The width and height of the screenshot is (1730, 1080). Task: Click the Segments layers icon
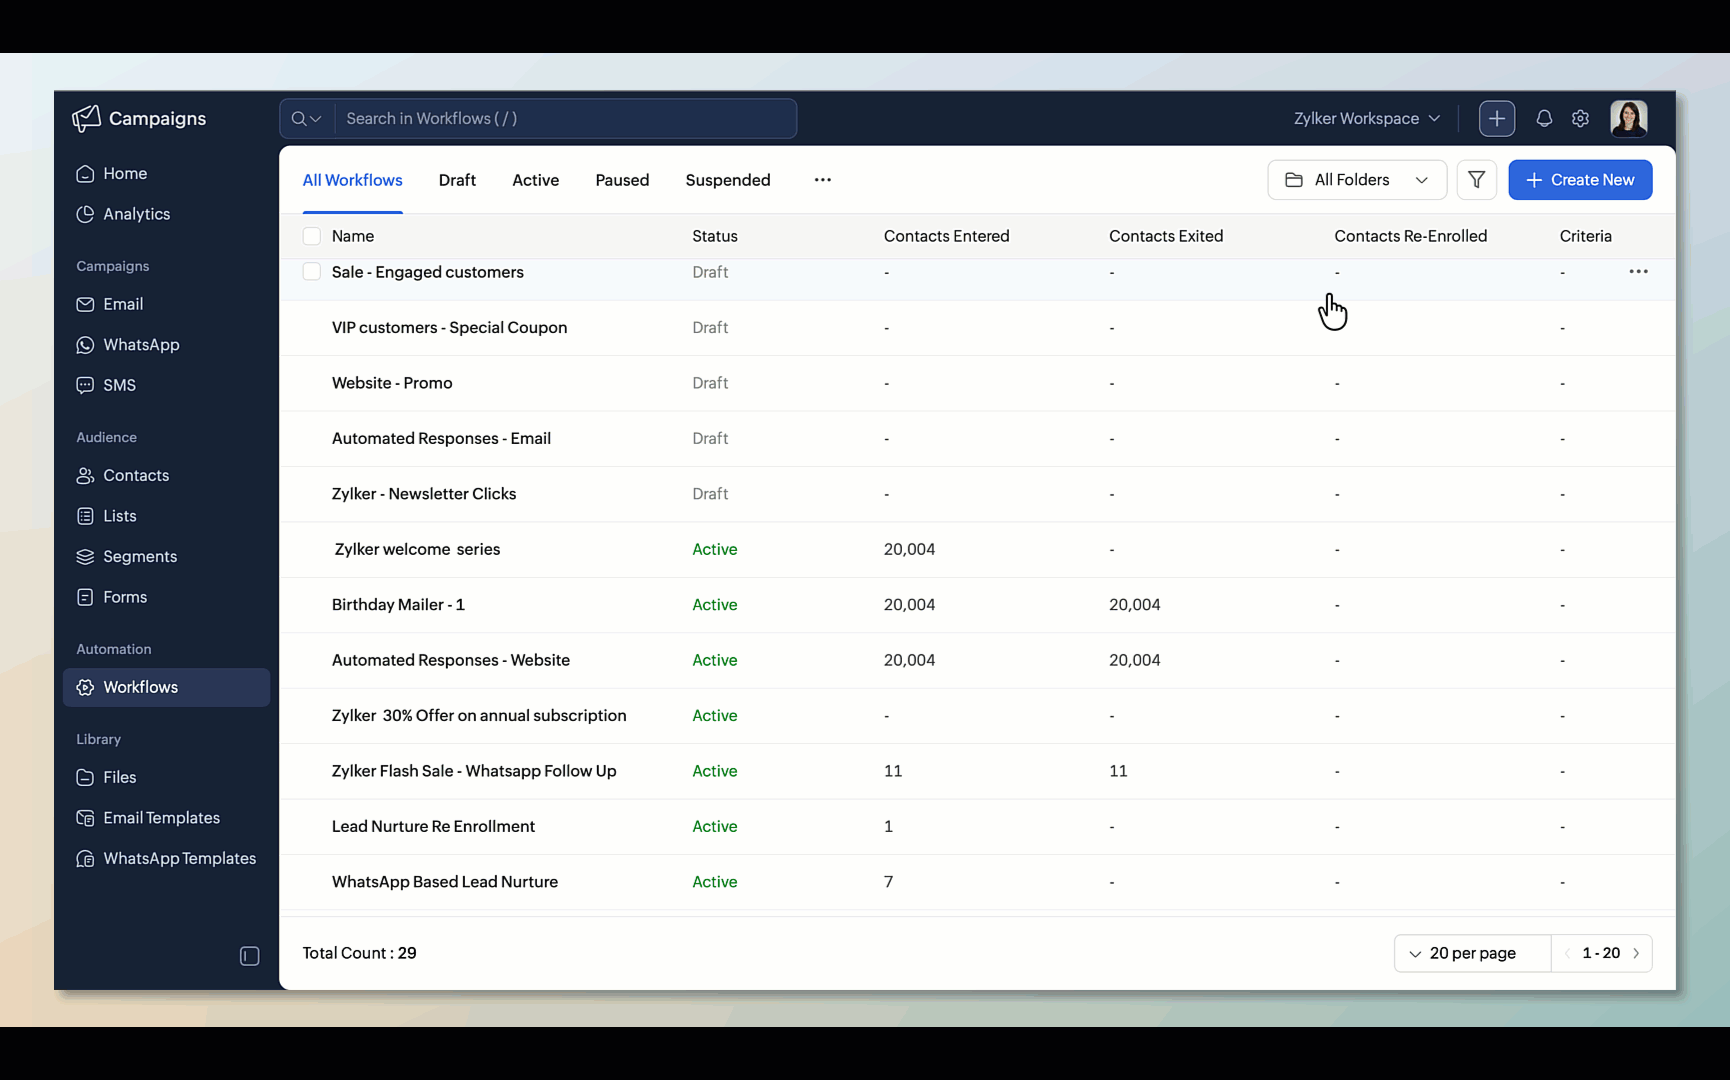click(x=85, y=557)
